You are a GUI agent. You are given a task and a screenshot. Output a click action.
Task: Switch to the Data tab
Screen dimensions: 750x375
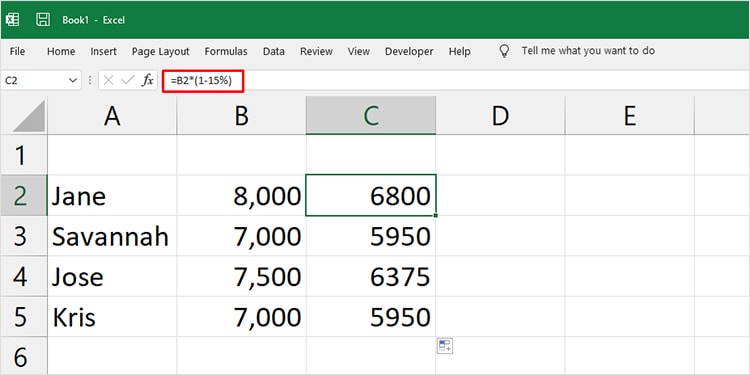click(x=274, y=51)
